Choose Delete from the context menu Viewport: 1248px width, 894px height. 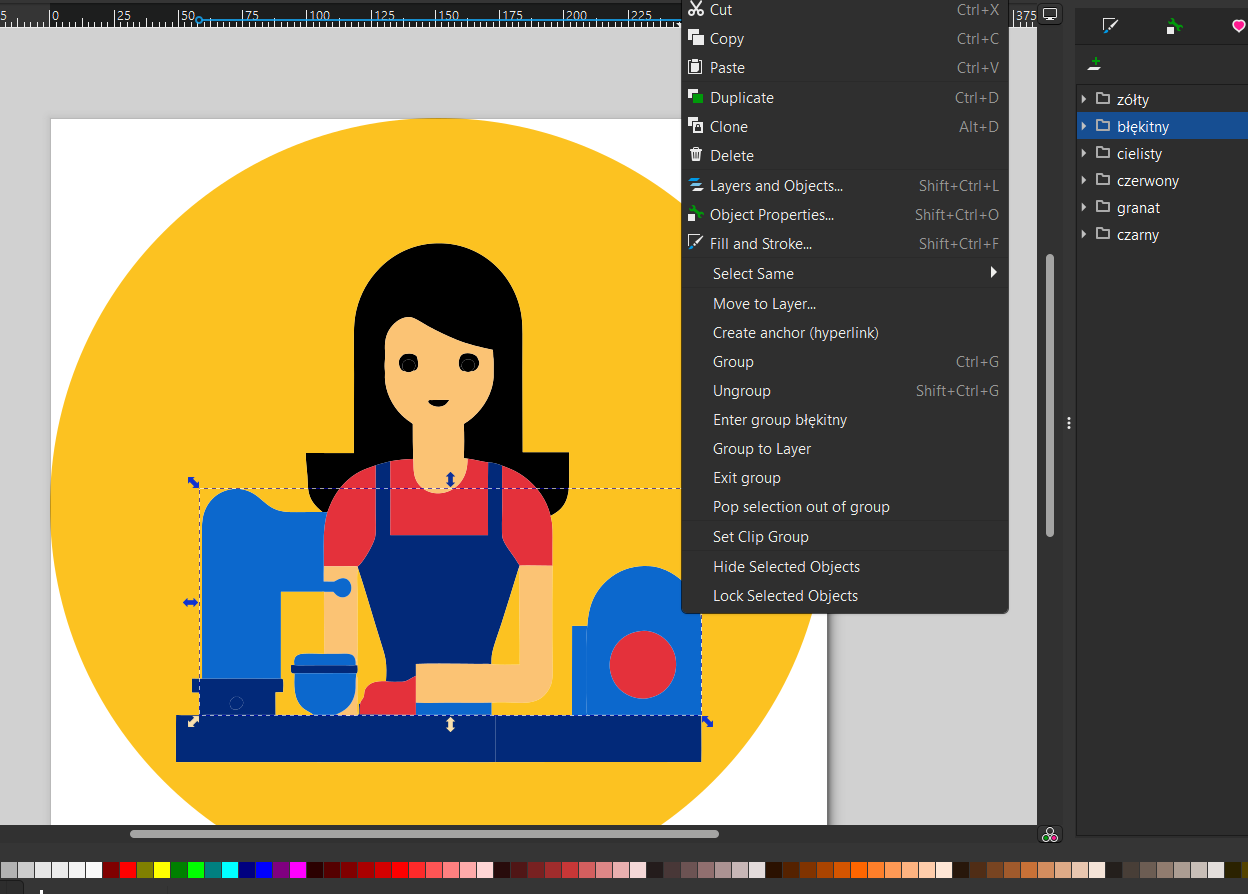pyautogui.click(x=845, y=156)
